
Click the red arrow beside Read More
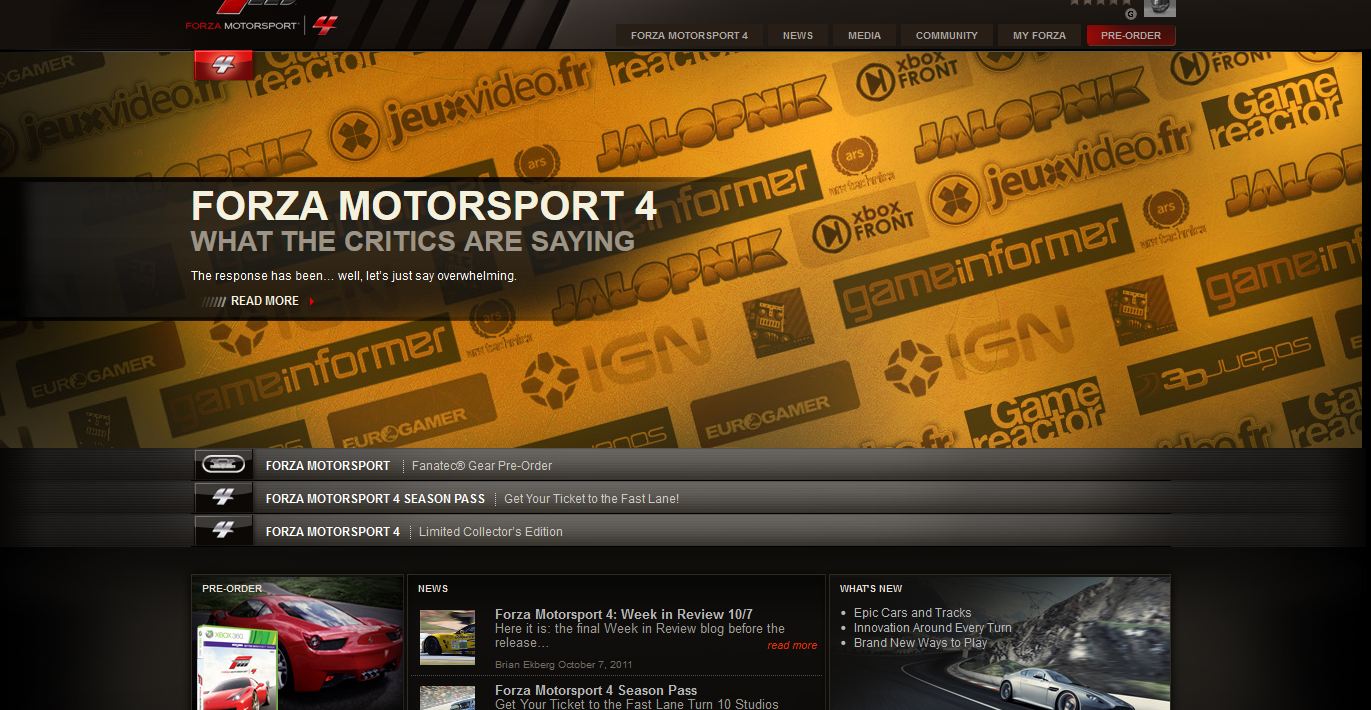(x=312, y=301)
